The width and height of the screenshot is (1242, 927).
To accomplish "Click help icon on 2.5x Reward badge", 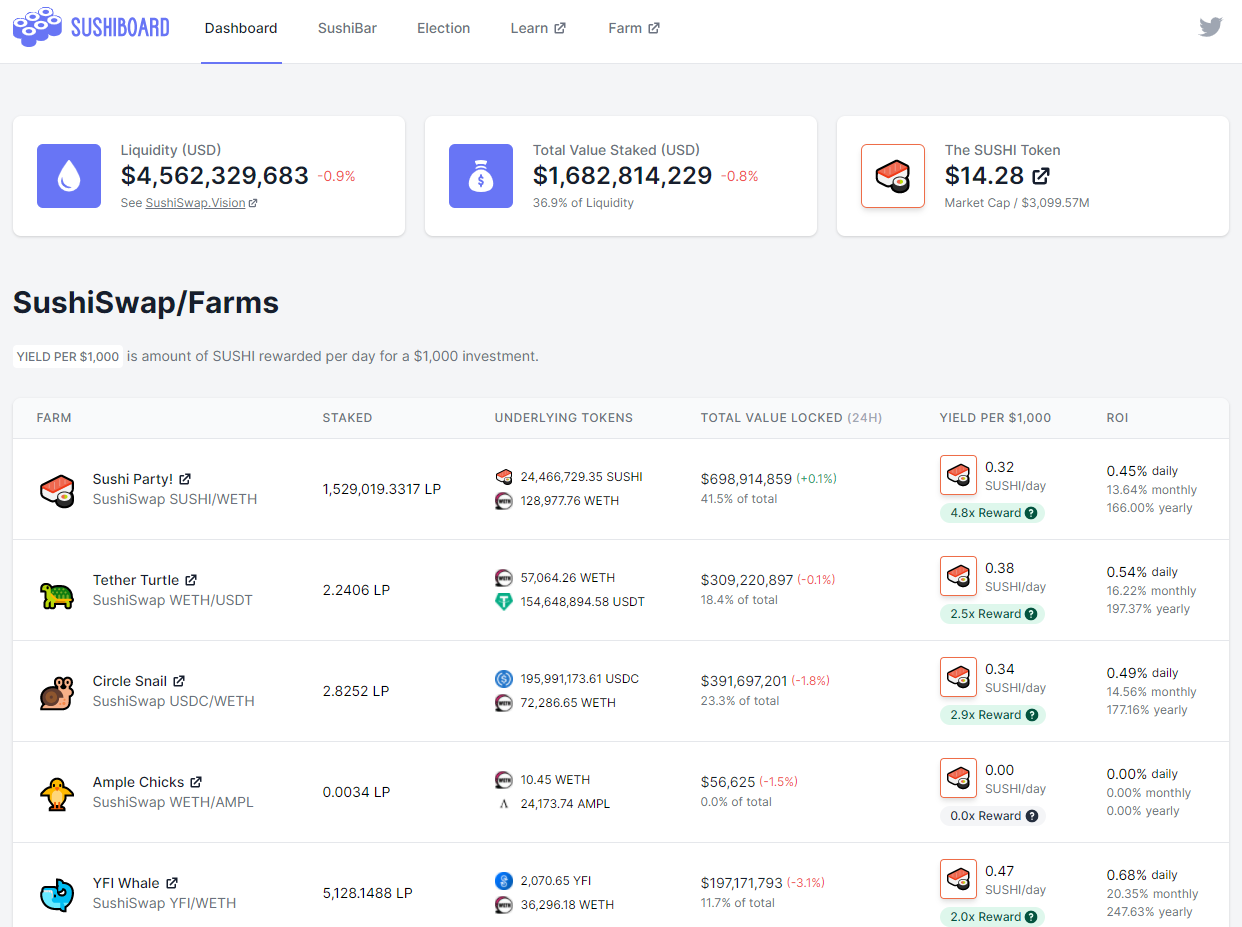I will pos(1031,614).
